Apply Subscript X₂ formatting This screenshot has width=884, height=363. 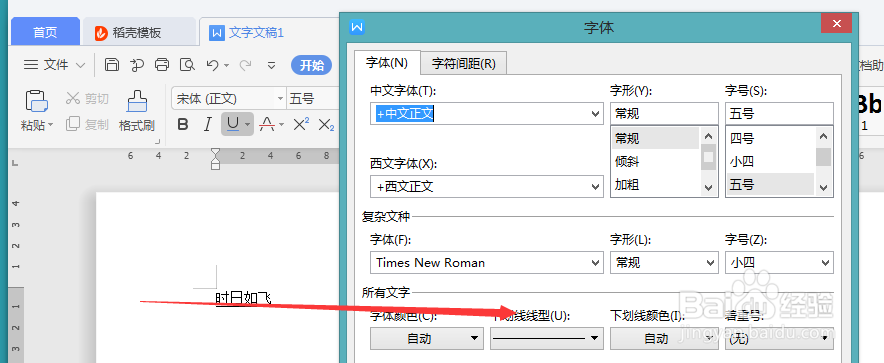pos(326,125)
